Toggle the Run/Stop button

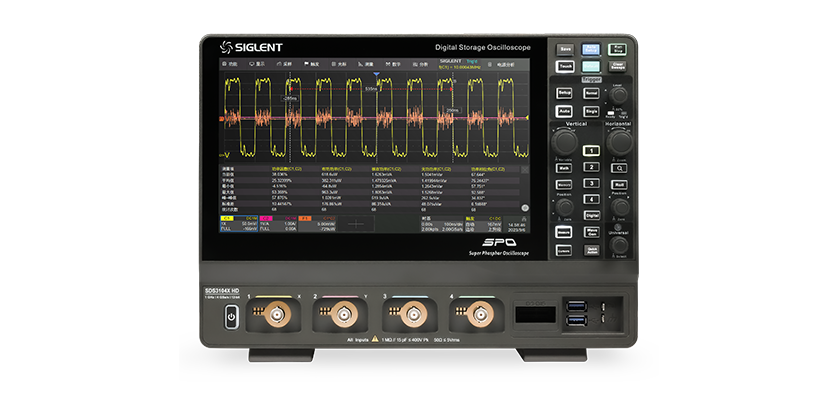617,49
